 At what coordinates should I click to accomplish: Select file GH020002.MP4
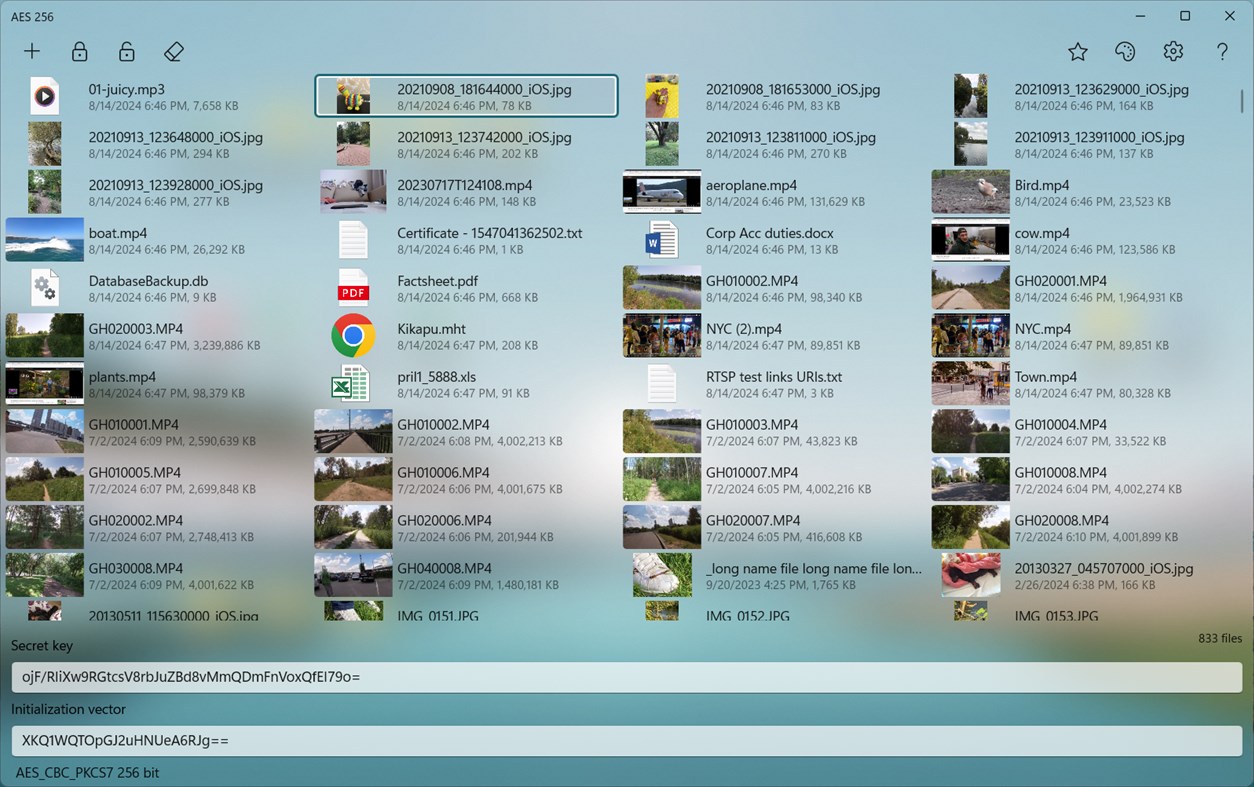click(157, 528)
